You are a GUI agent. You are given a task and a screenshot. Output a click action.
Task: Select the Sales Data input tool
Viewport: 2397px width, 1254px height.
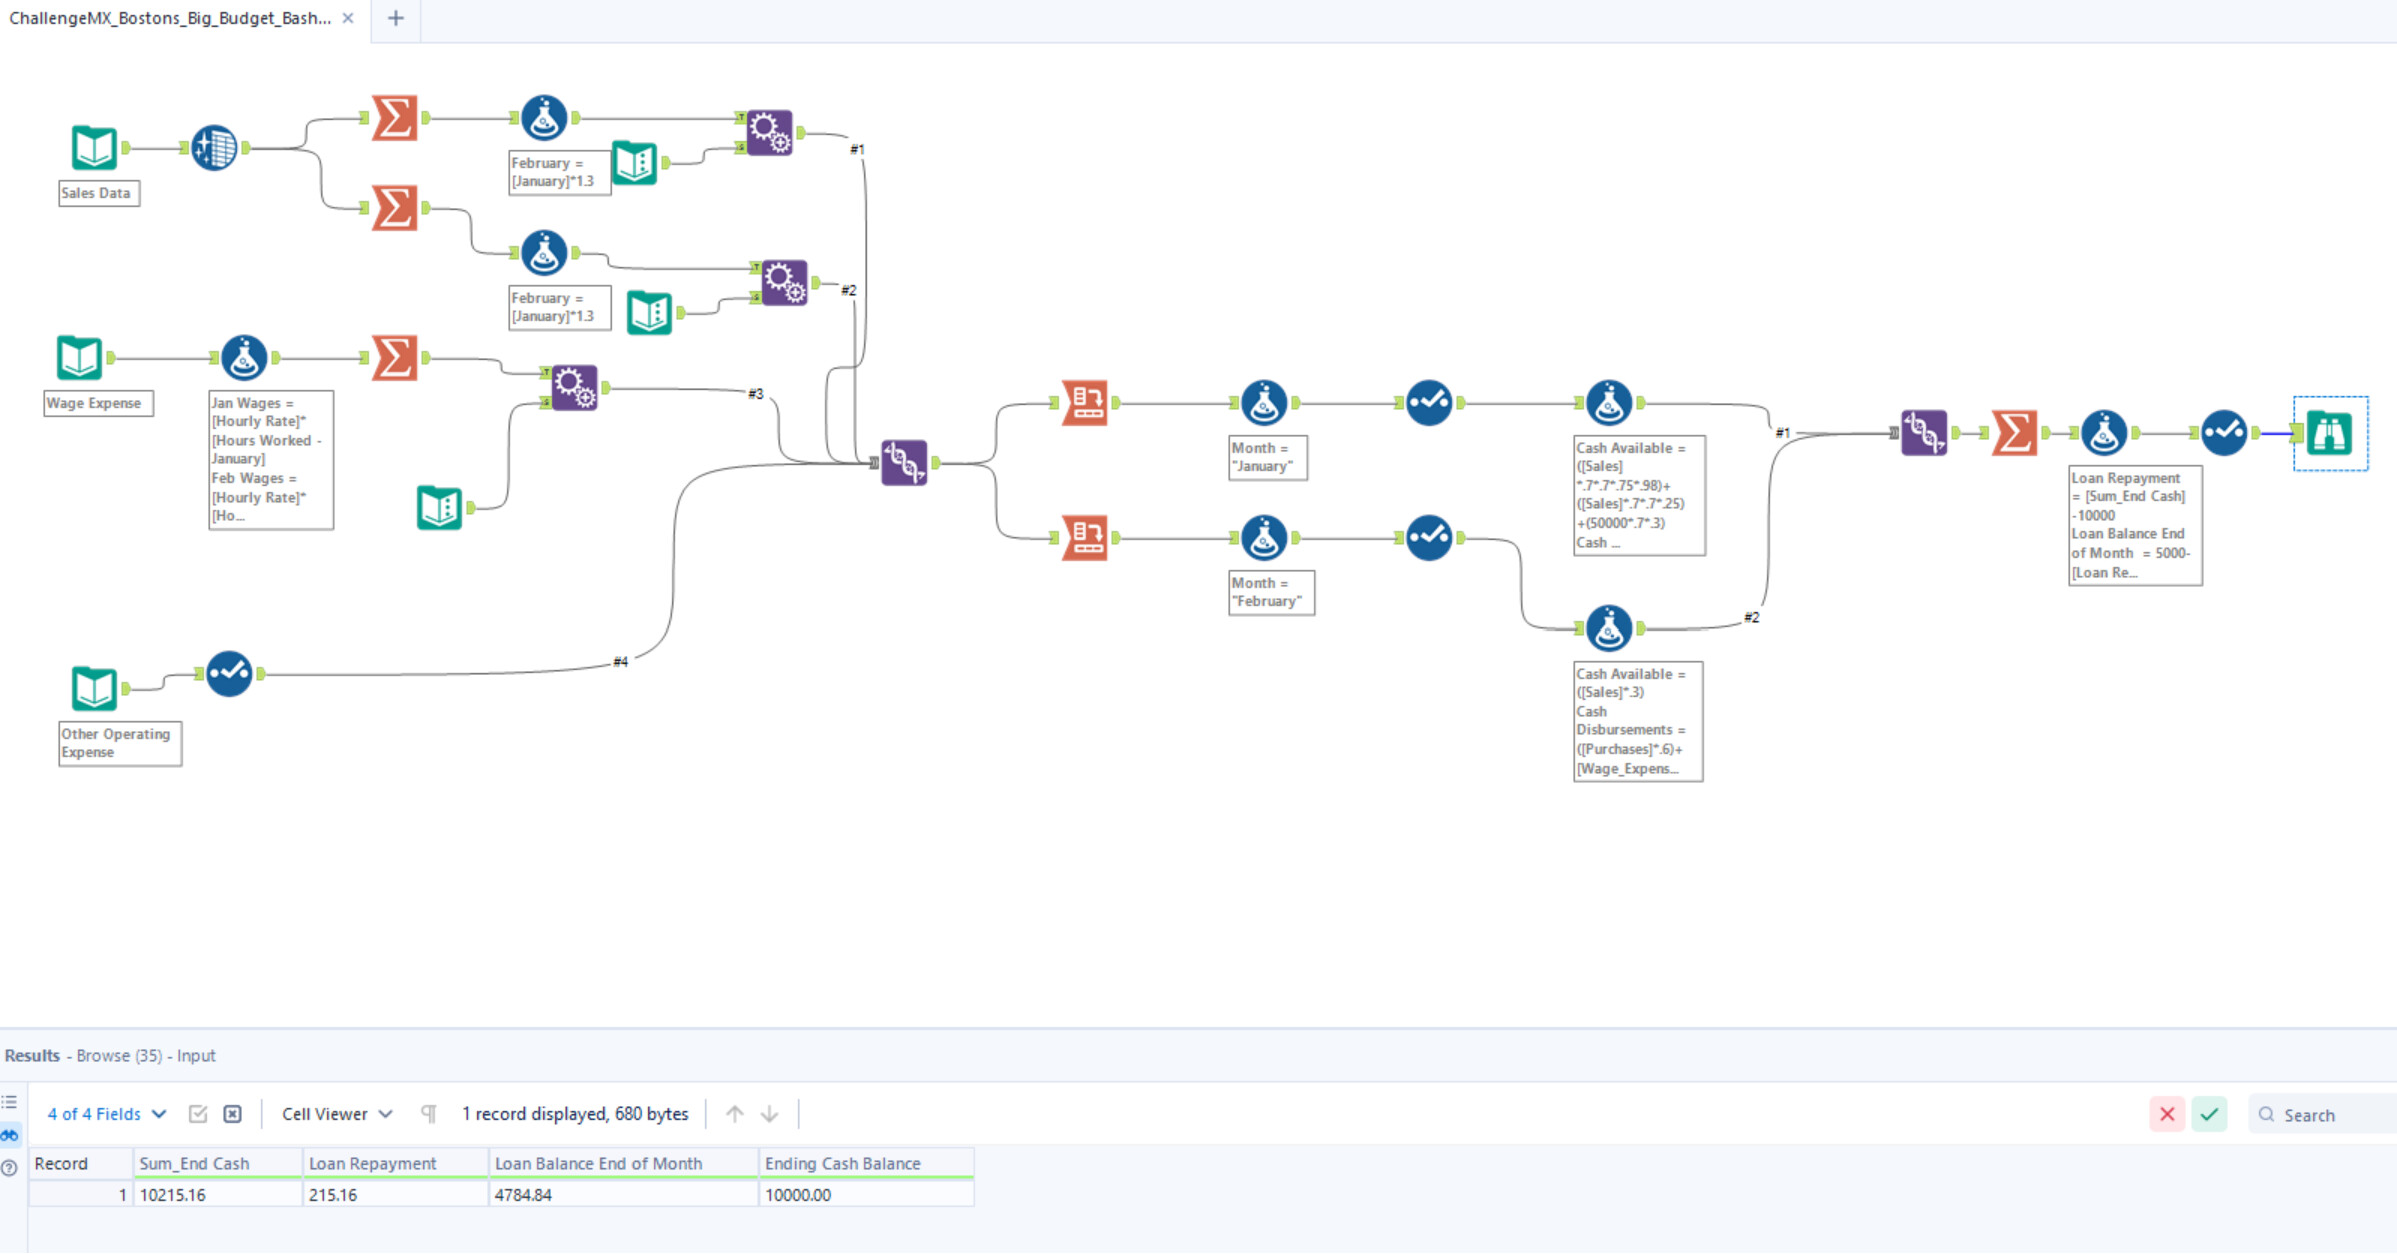(x=94, y=148)
